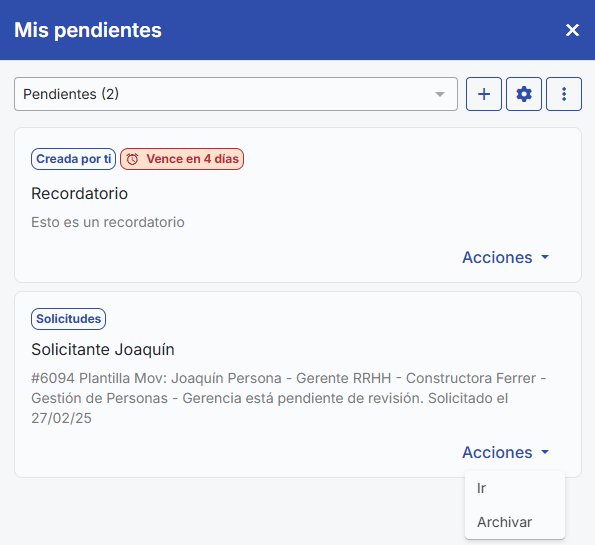Click the Esto es un recordatorio description
595x545 pixels.
tap(108, 222)
